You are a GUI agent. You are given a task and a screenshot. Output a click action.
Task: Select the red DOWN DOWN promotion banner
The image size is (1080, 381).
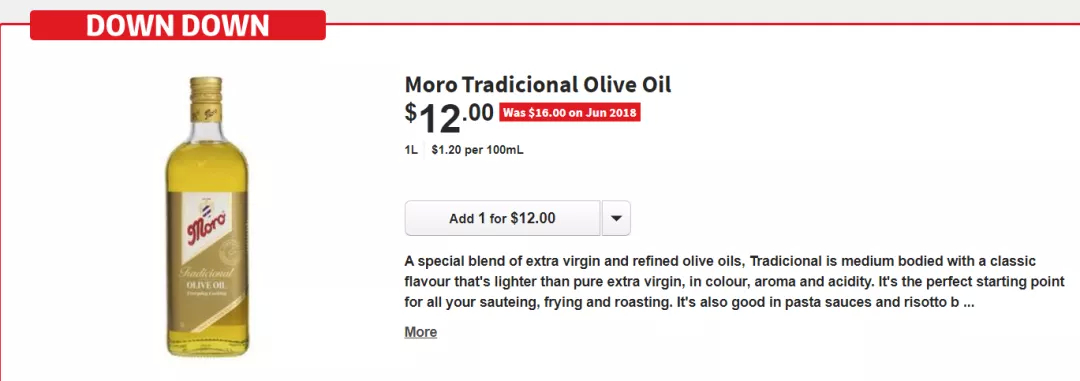coord(178,25)
